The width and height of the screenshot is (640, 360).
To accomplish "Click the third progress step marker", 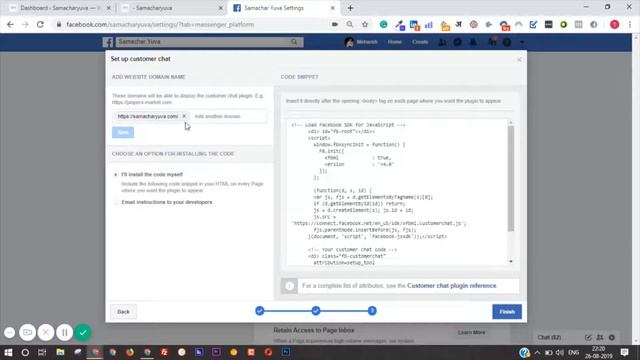I will (x=372, y=311).
